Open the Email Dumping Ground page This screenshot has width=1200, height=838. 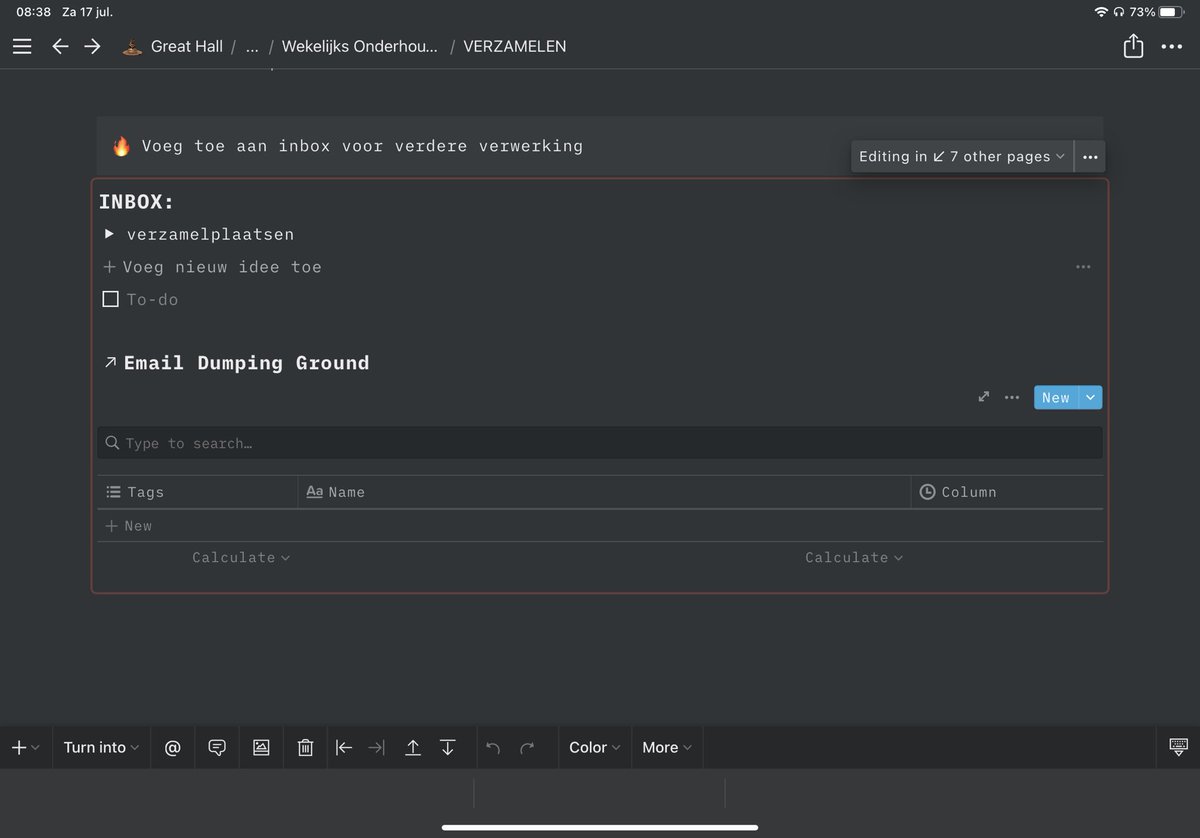click(x=246, y=362)
